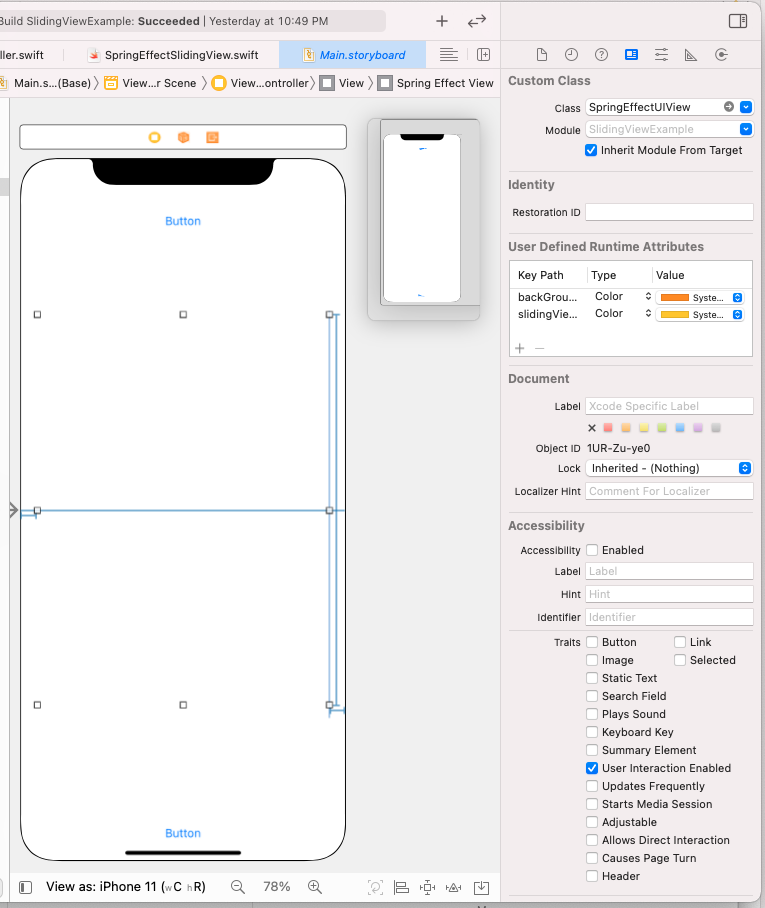Select the Identity inspector tab

pos(631,55)
